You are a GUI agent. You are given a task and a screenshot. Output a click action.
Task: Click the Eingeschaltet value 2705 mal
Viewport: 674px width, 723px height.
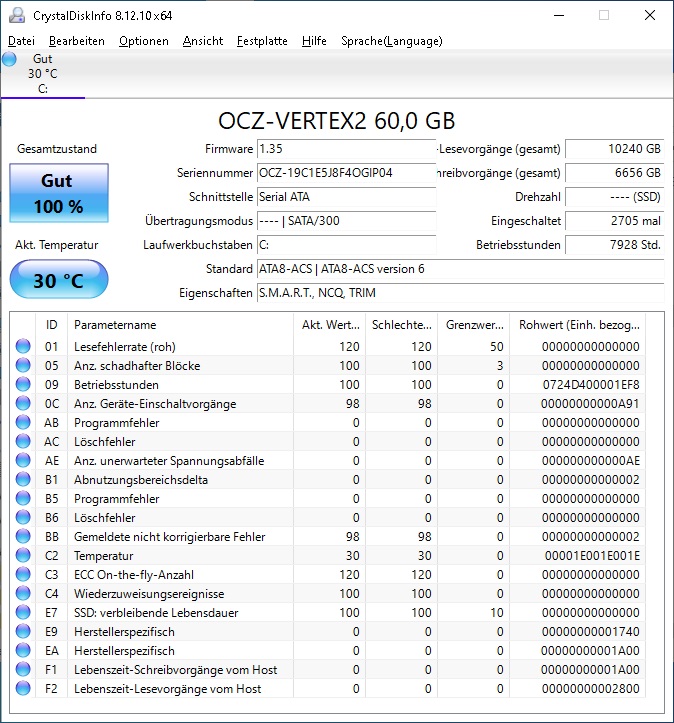pos(615,221)
